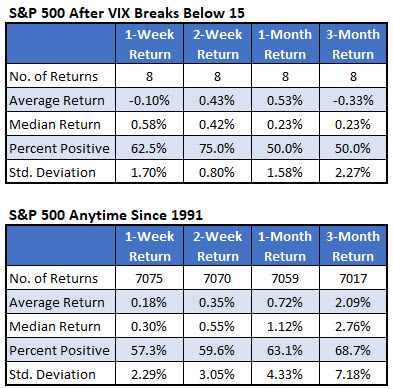Image resolution: width=393 pixels, height=389 pixels.
Task: Click the 'S&P 500 After VIX Breaks Below 15' title
Action: pos(127,13)
